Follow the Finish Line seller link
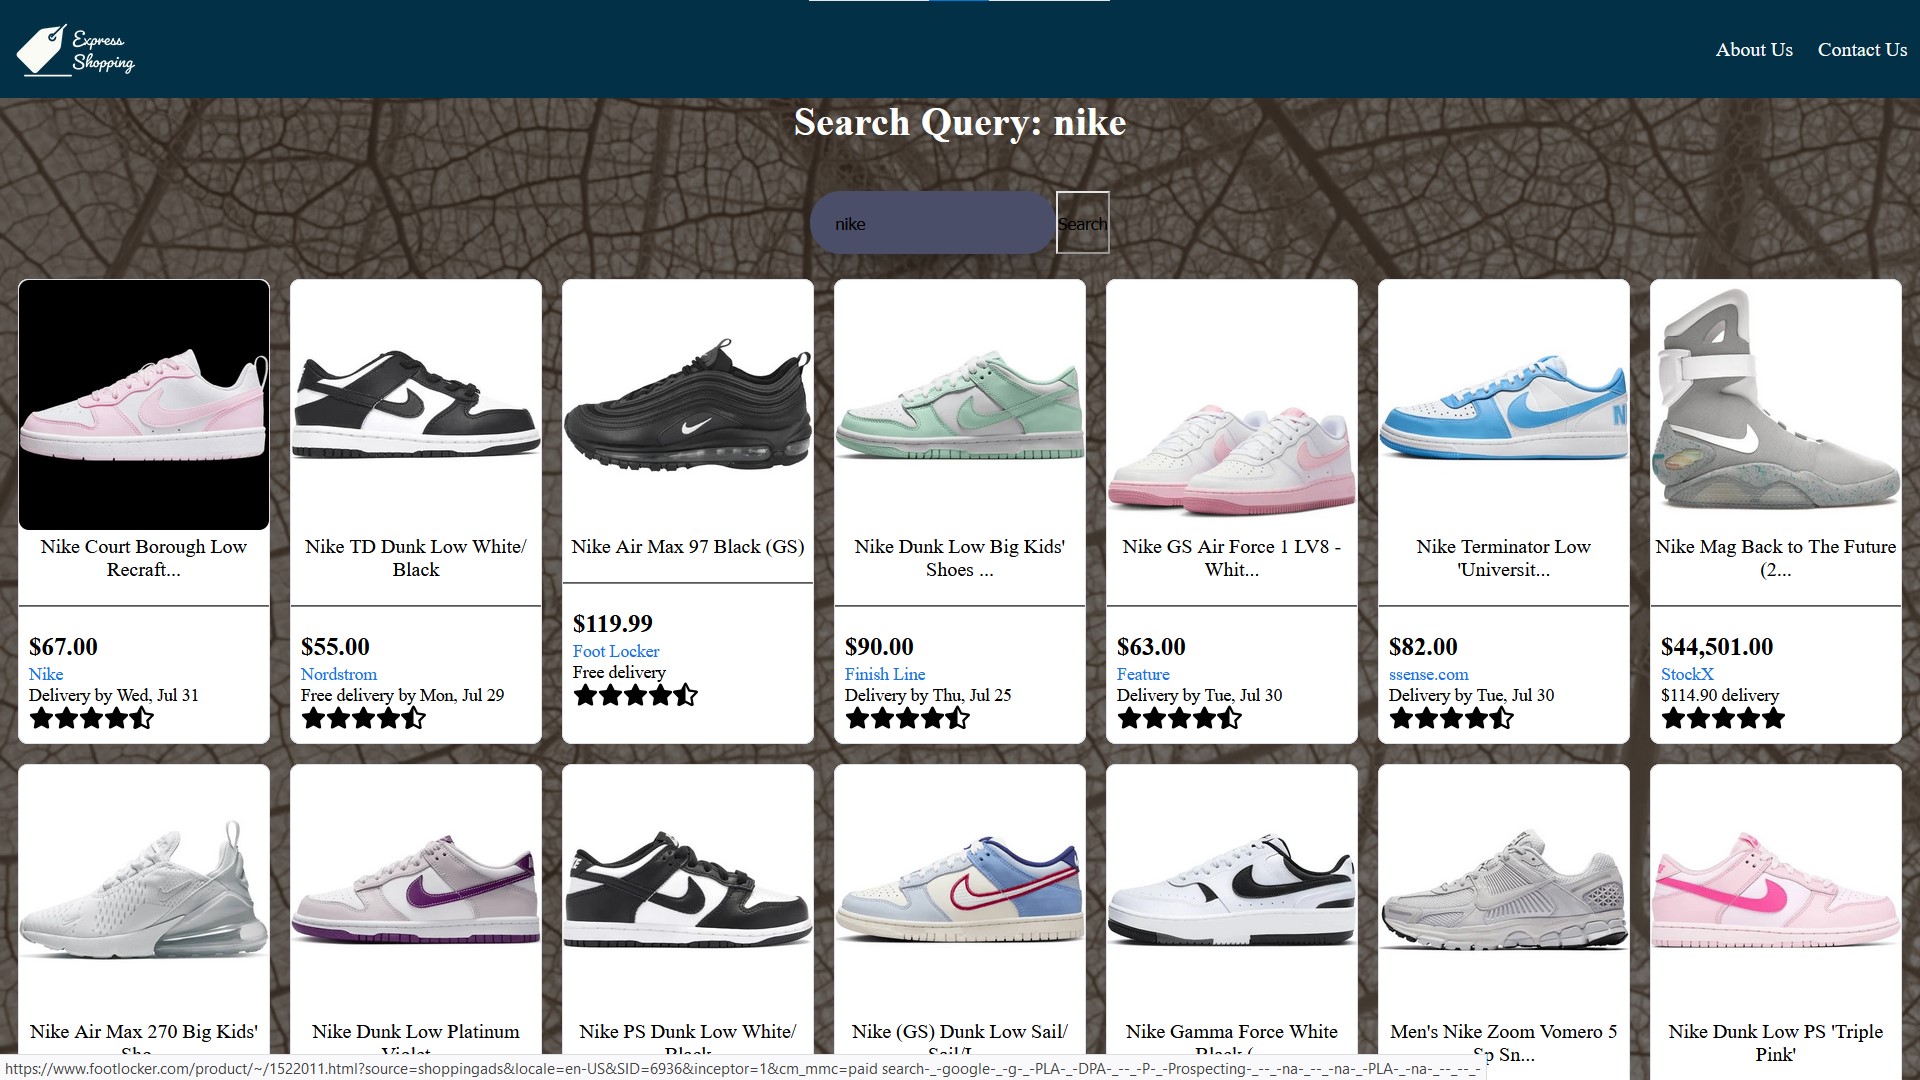 [885, 674]
